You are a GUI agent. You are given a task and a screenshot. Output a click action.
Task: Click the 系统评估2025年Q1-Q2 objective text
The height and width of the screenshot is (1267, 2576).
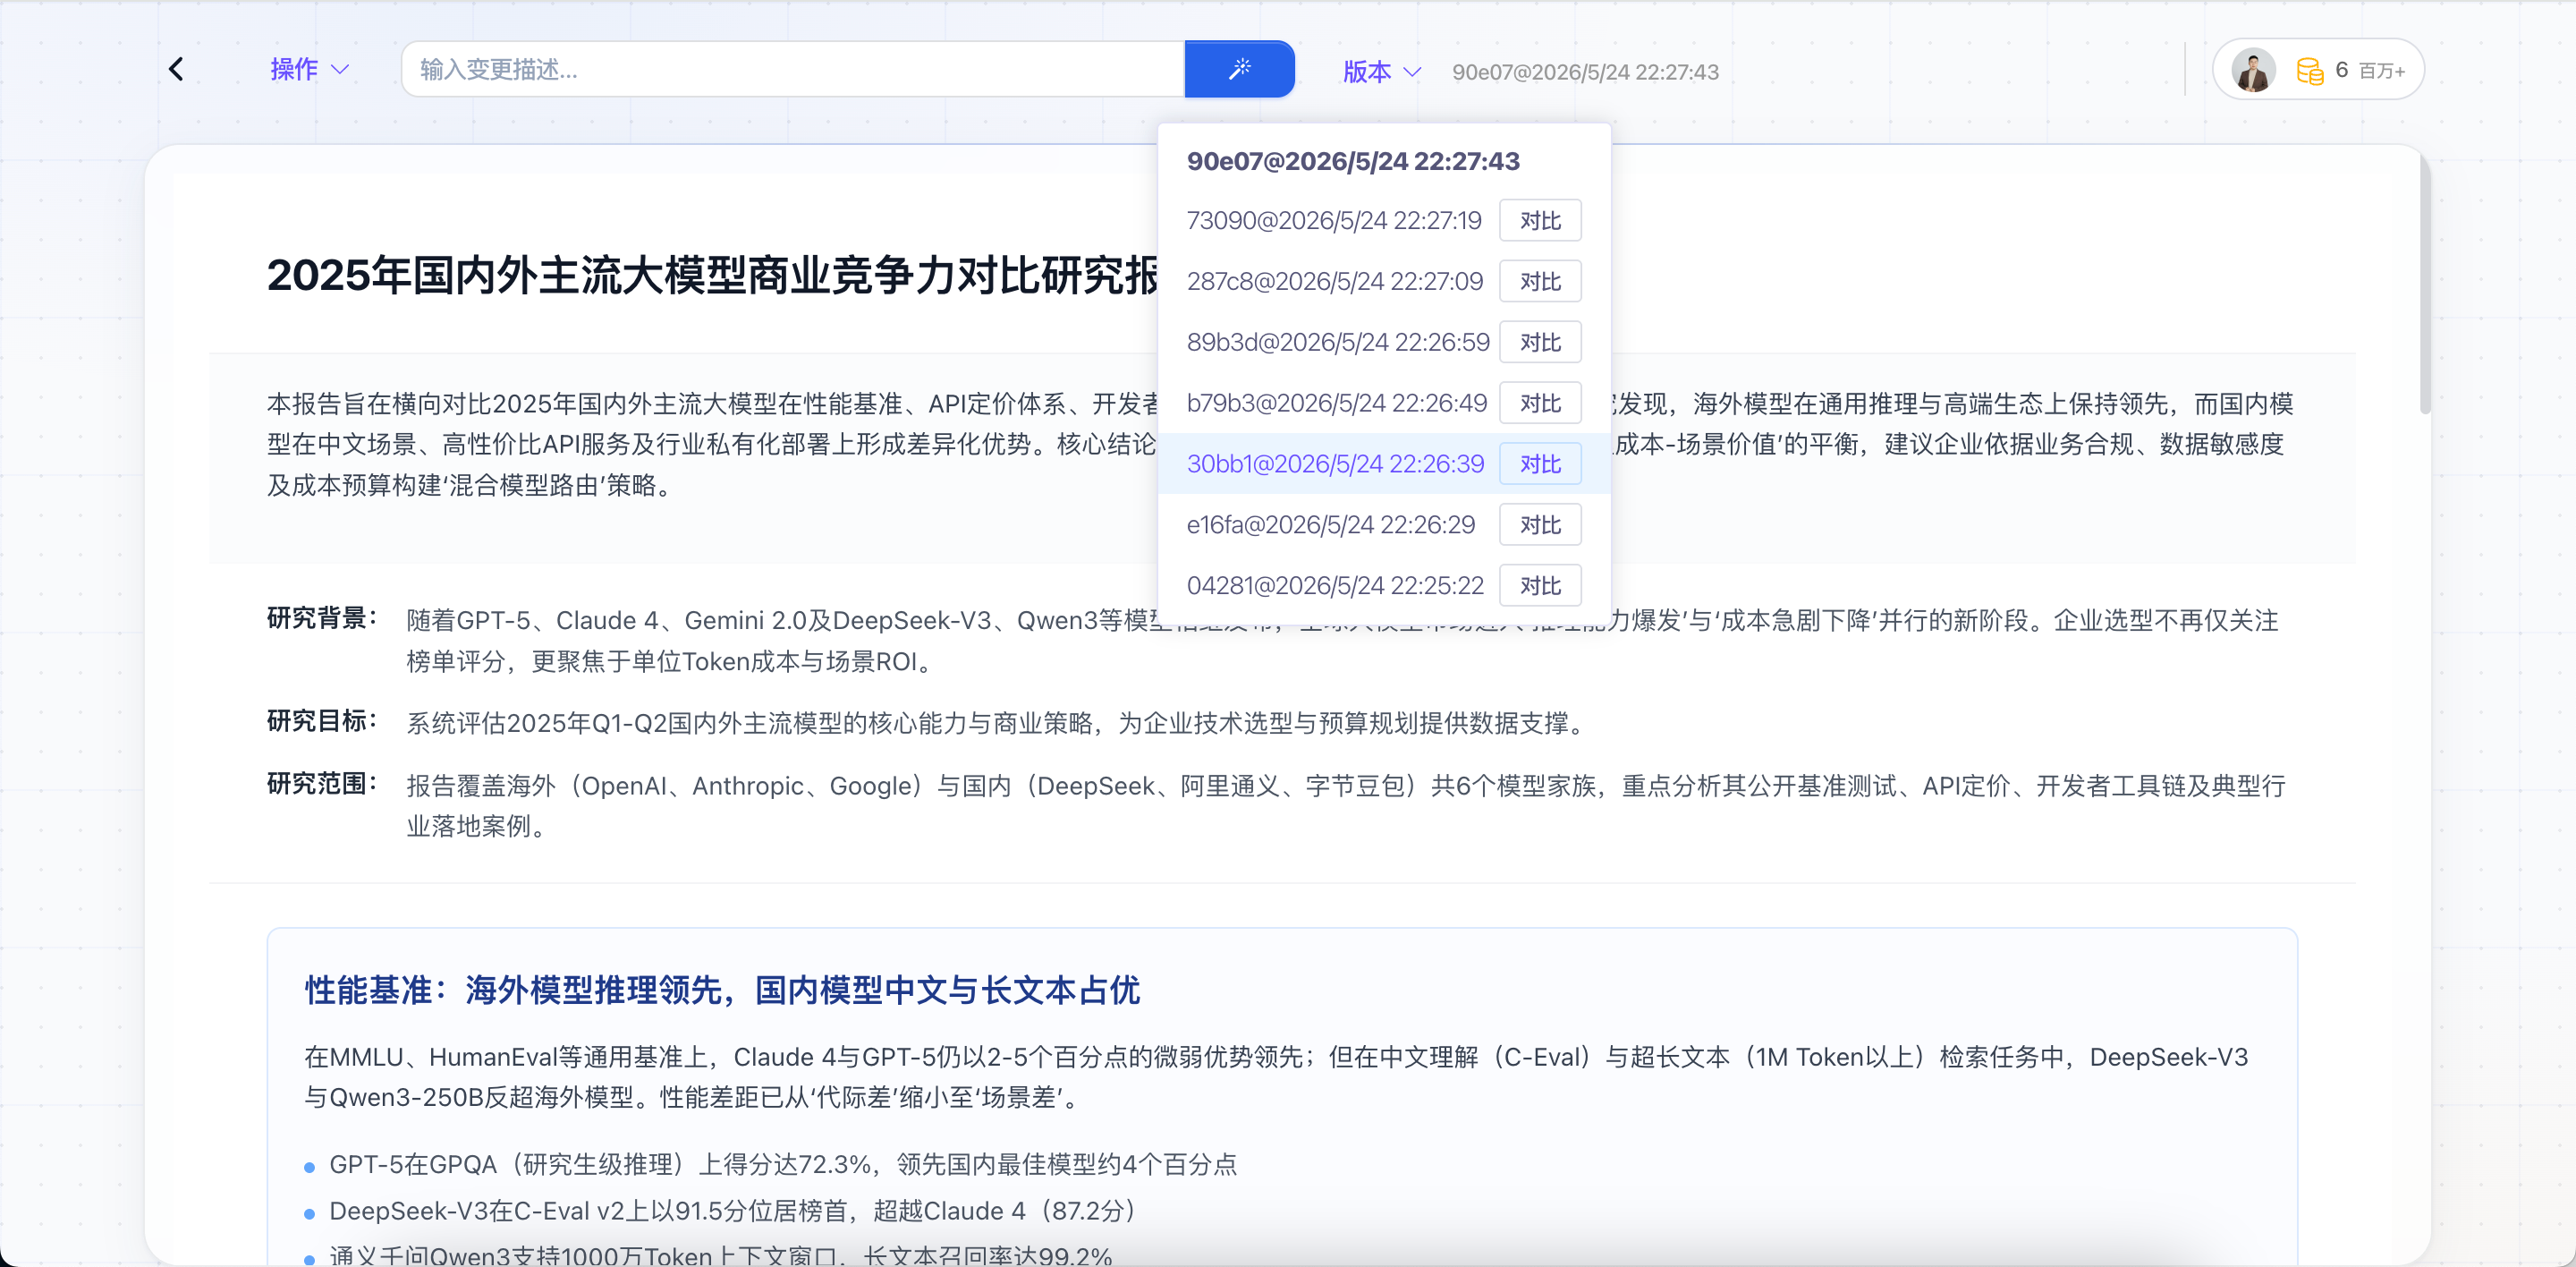pos(999,723)
